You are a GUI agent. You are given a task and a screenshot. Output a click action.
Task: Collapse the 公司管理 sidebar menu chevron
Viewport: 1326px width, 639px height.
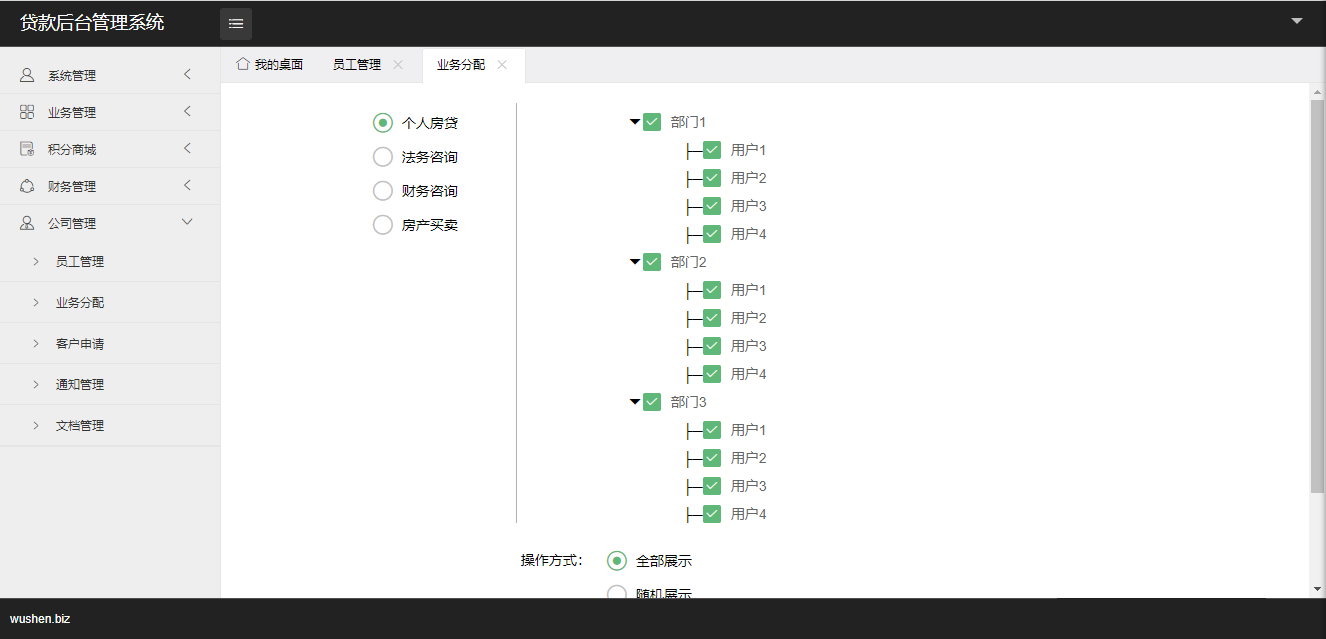[x=187, y=222]
